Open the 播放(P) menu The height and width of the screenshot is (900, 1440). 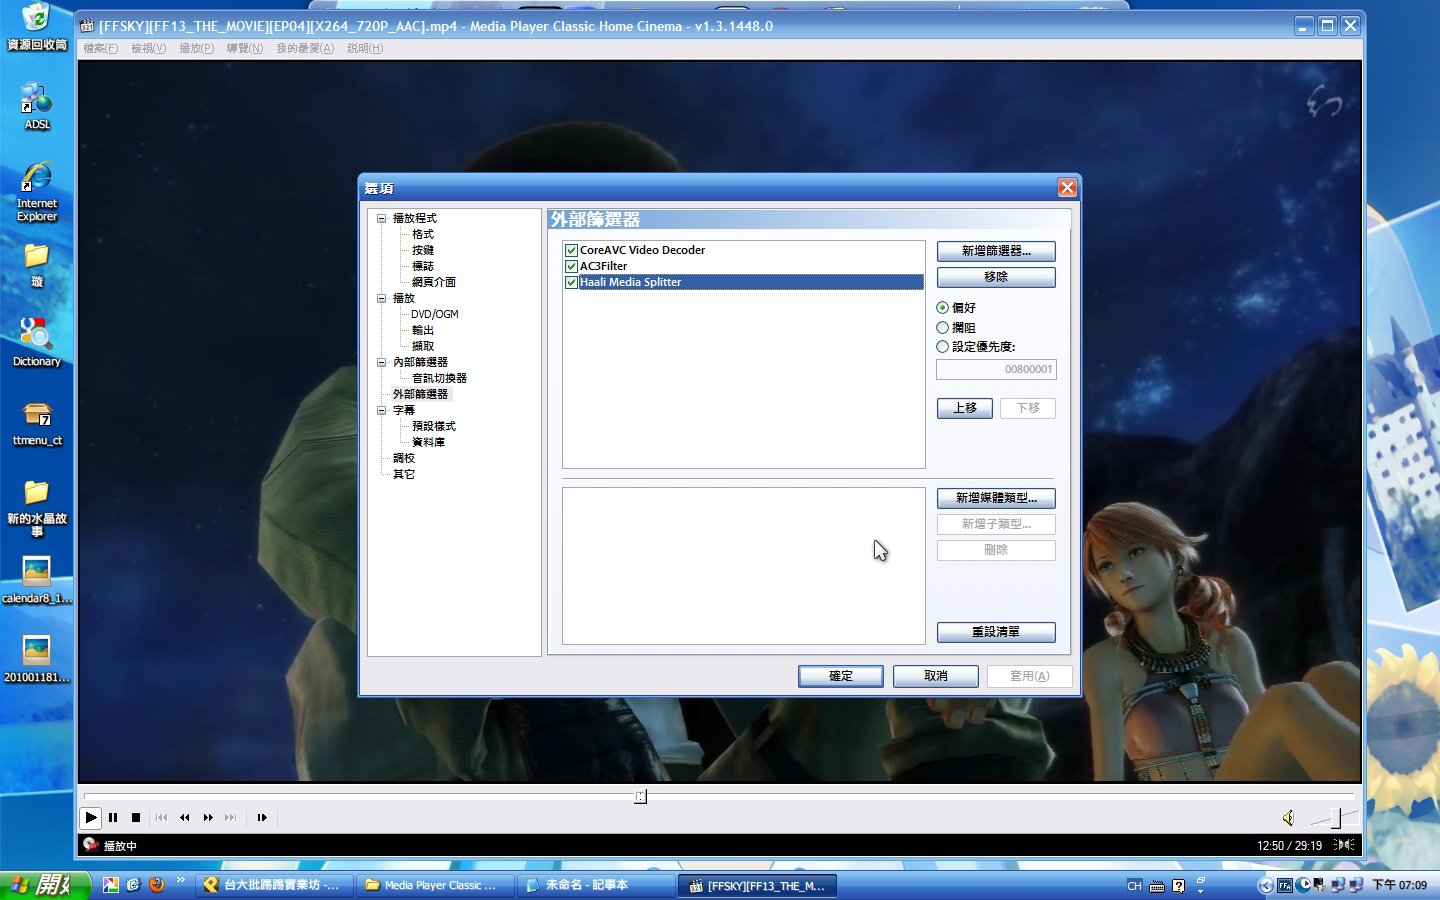(x=196, y=48)
